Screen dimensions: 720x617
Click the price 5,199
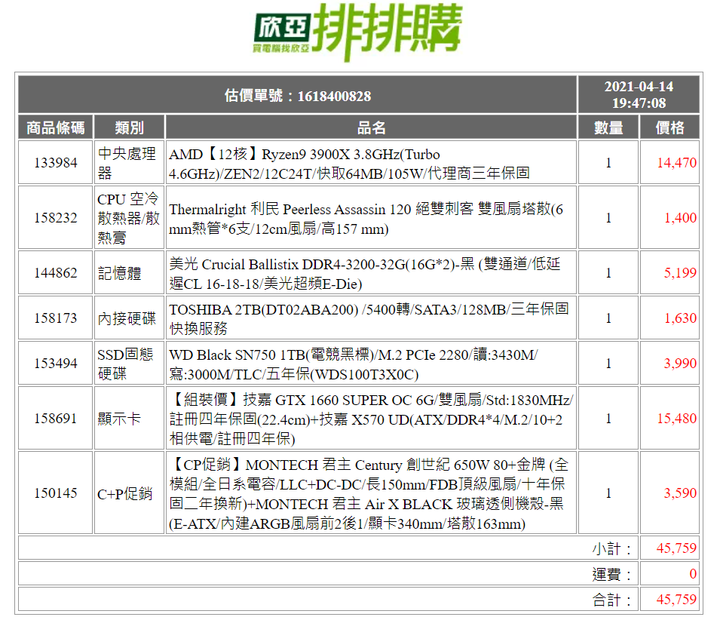coord(680,273)
